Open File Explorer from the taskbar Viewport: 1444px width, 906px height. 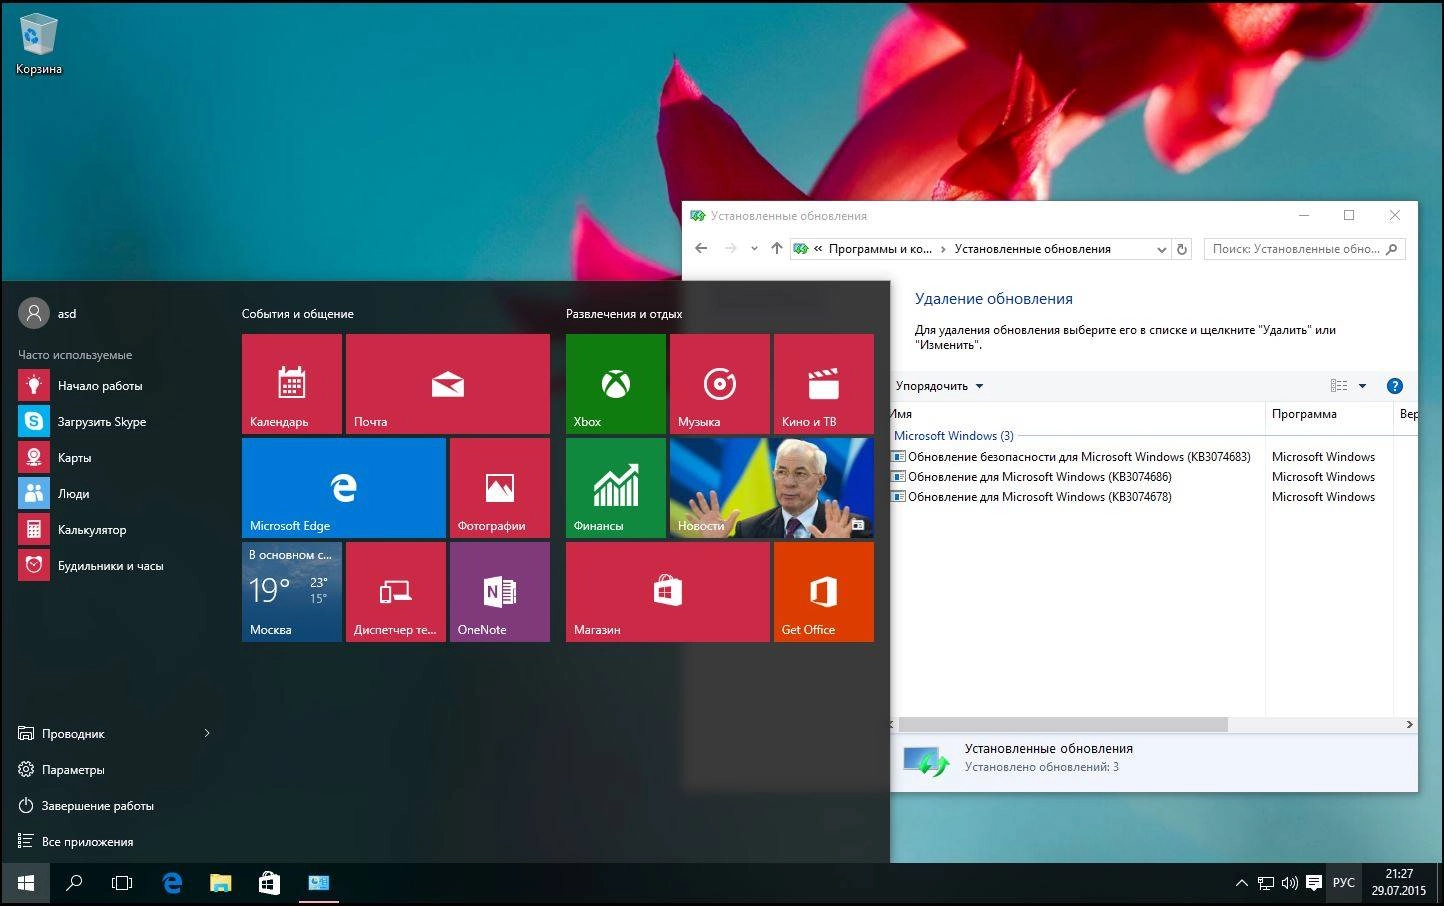coord(220,883)
